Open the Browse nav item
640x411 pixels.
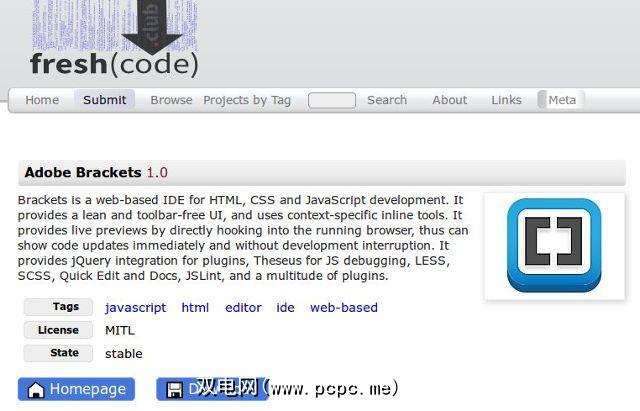(x=171, y=100)
